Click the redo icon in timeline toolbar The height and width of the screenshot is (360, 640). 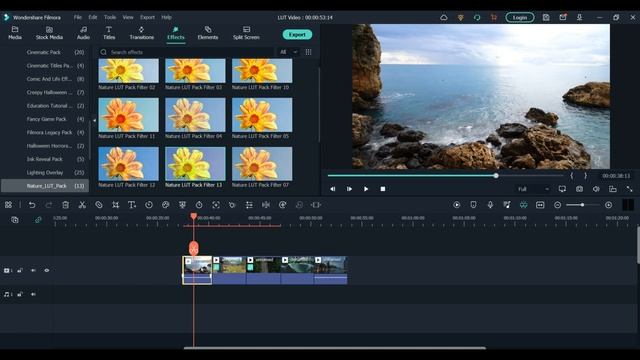[49, 205]
